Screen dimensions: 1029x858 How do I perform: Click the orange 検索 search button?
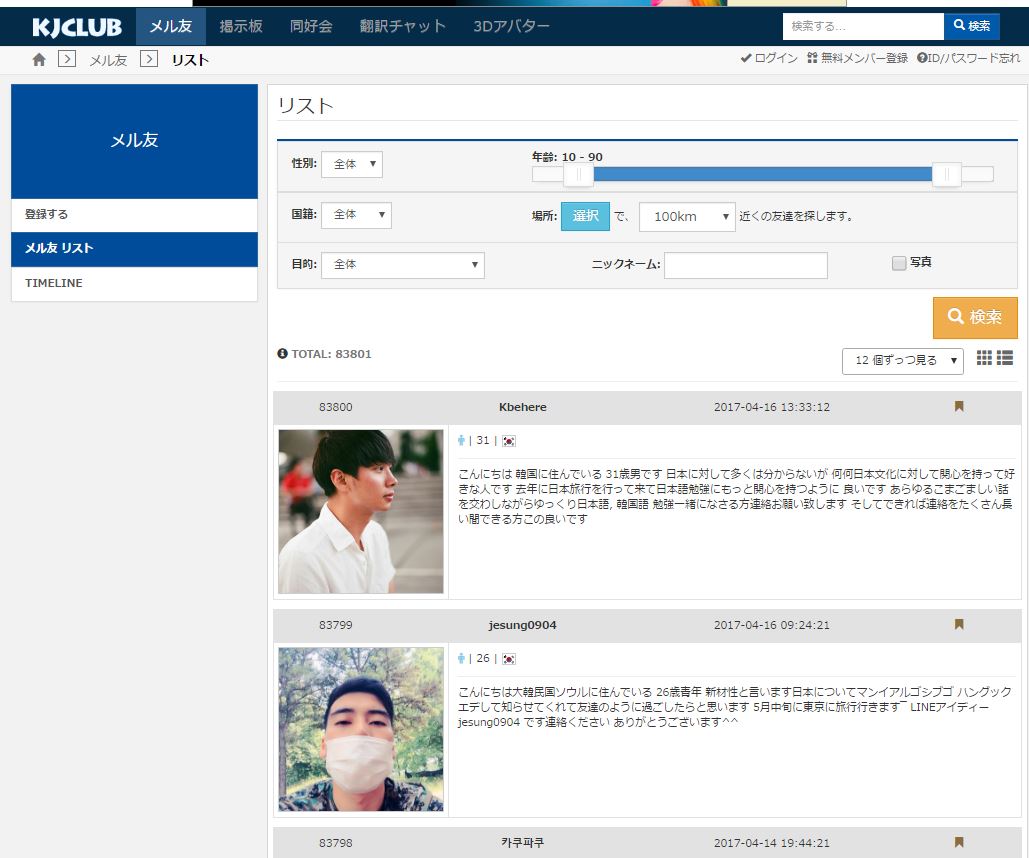975,317
